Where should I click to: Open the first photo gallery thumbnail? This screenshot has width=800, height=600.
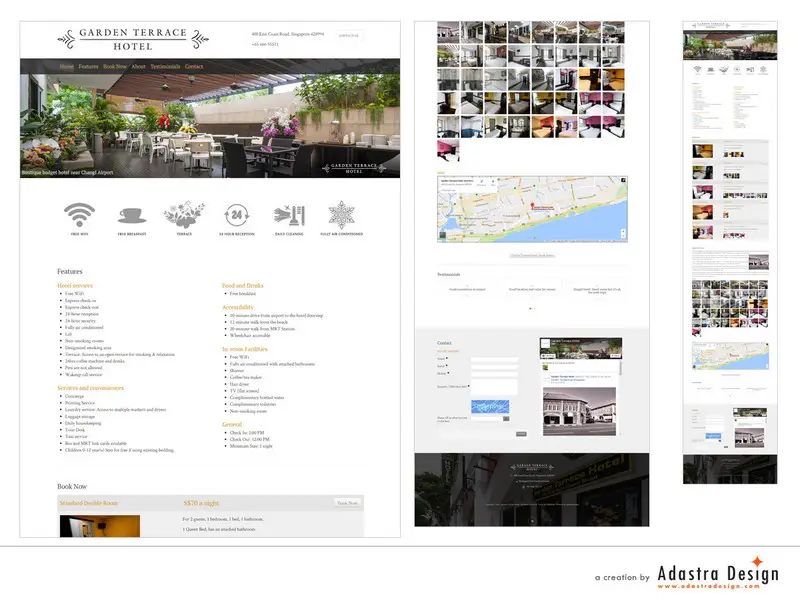[448, 31]
